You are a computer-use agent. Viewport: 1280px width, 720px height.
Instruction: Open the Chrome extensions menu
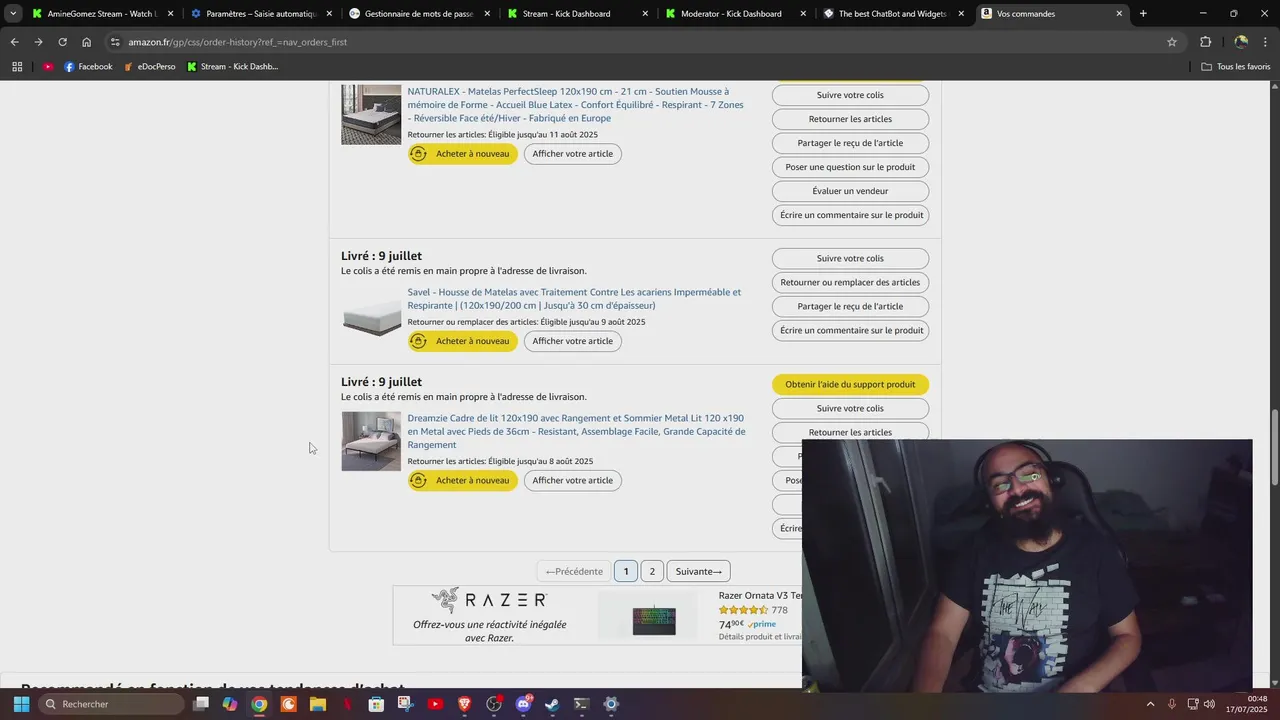(x=1205, y=42)
